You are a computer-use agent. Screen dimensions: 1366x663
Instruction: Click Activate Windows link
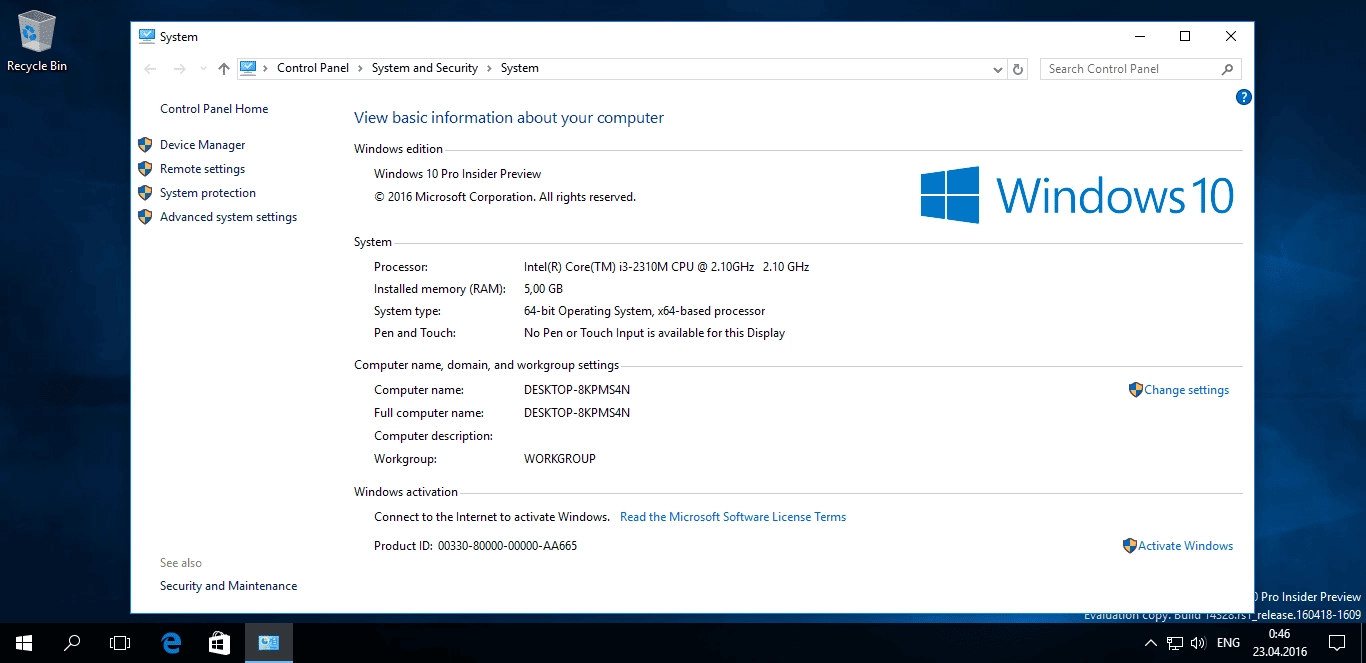[1185, 546]
